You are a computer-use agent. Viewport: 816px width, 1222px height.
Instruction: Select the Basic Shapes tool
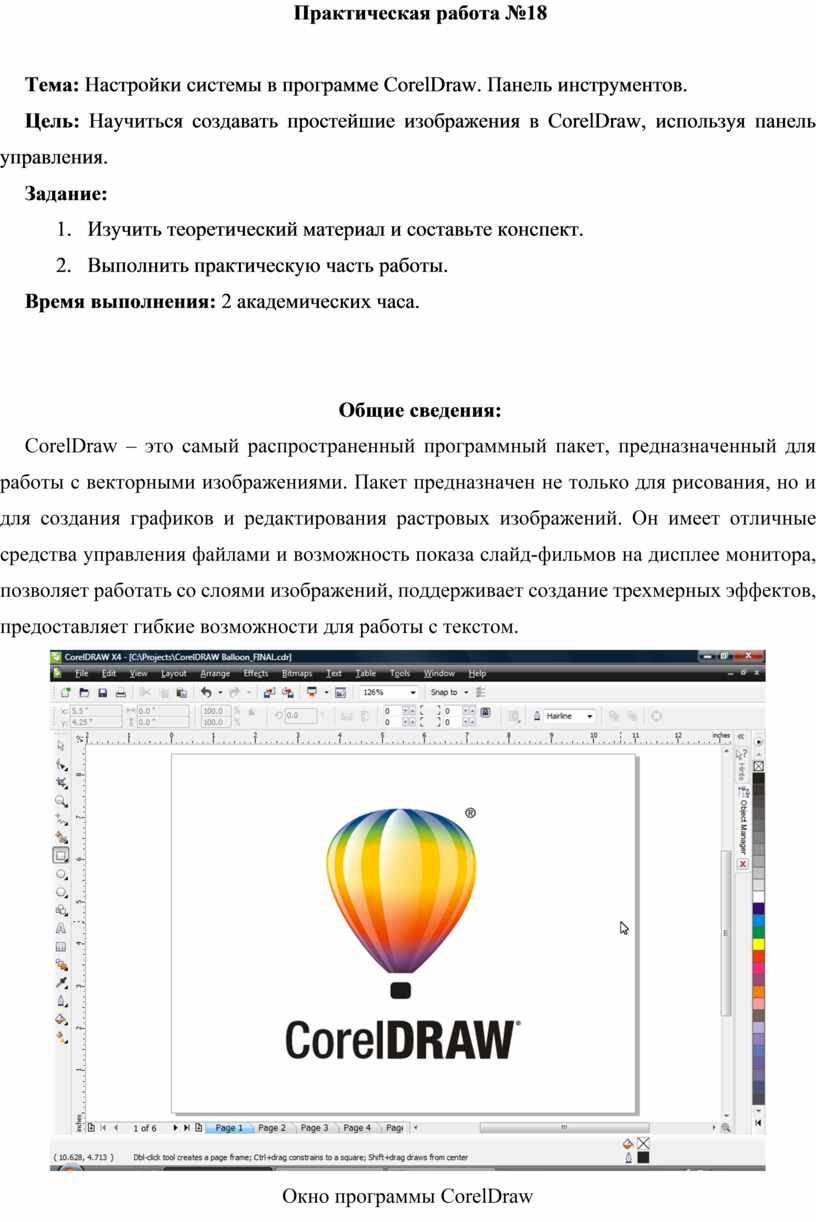point(61,910)
